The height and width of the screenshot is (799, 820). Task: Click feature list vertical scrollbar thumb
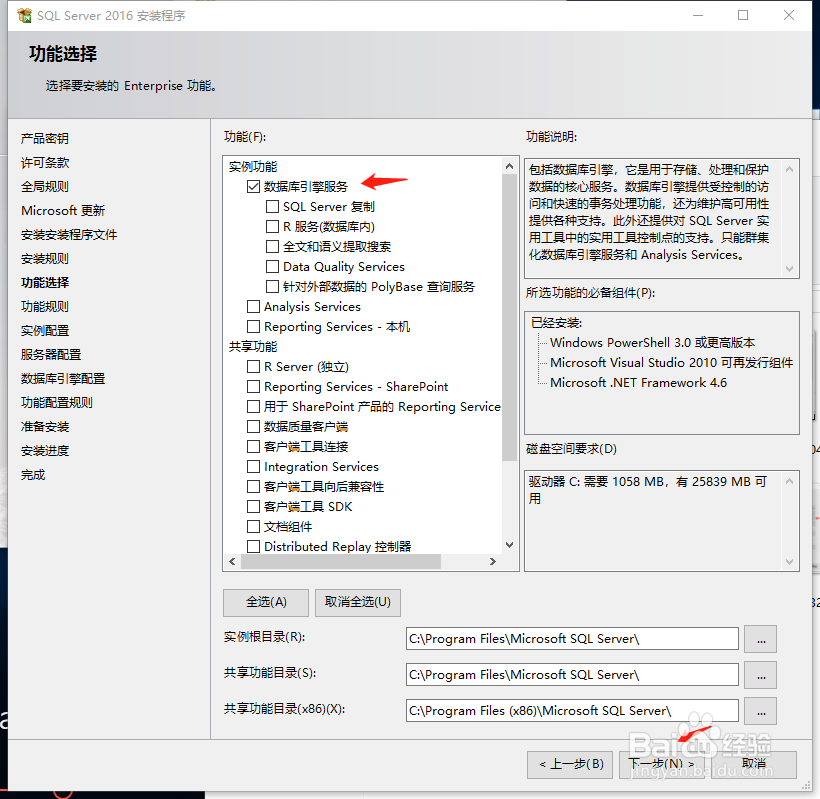(509, 317)
